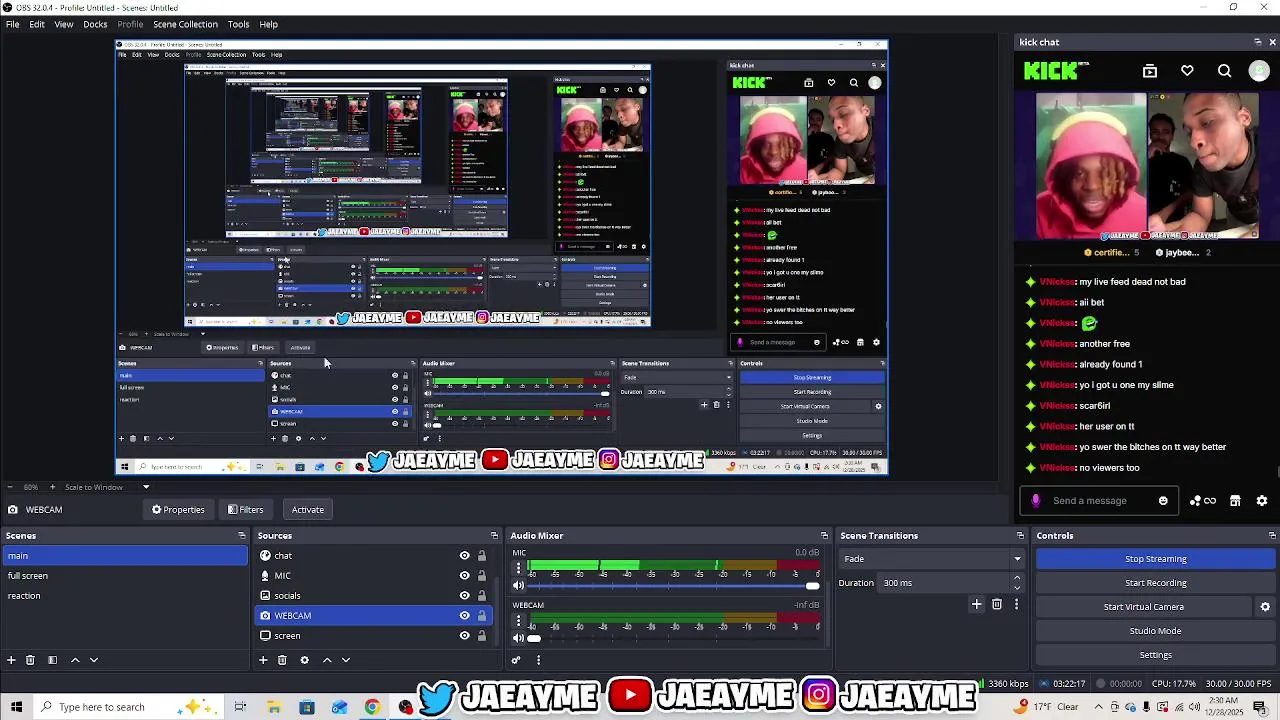Move source down in Sources panel

(x=346, y=660)
